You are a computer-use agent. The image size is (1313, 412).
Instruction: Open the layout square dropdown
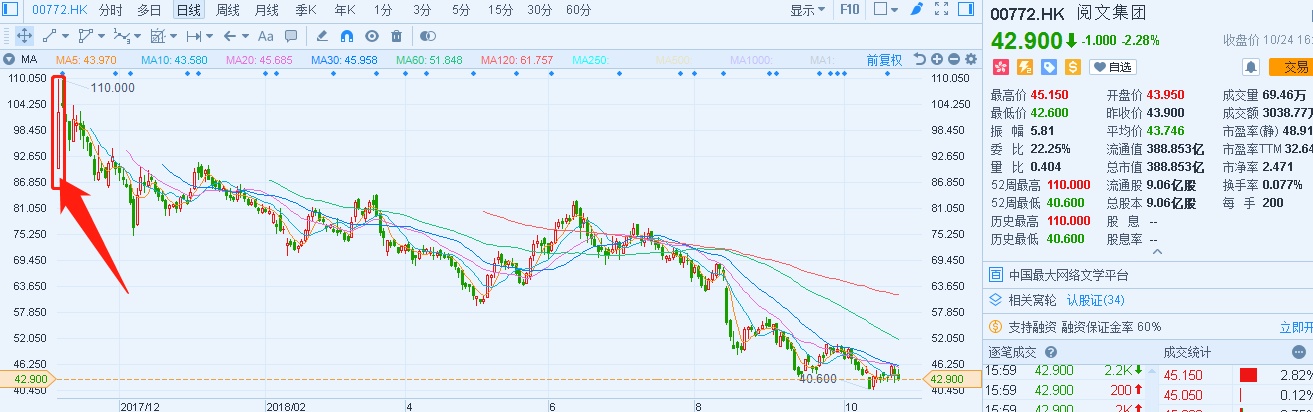point(885,10)
